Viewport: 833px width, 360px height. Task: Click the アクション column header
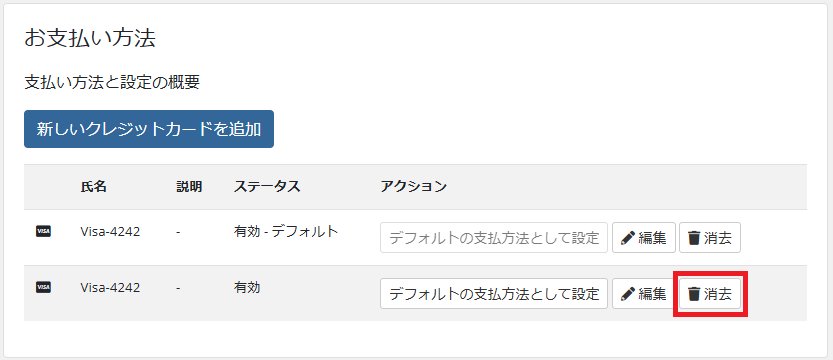413,186
